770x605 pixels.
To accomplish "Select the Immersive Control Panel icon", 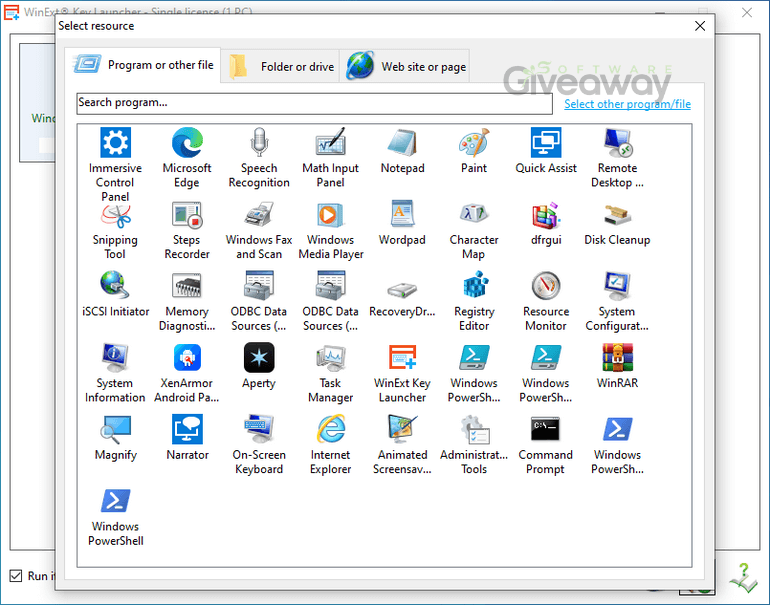I will (115, 142).
